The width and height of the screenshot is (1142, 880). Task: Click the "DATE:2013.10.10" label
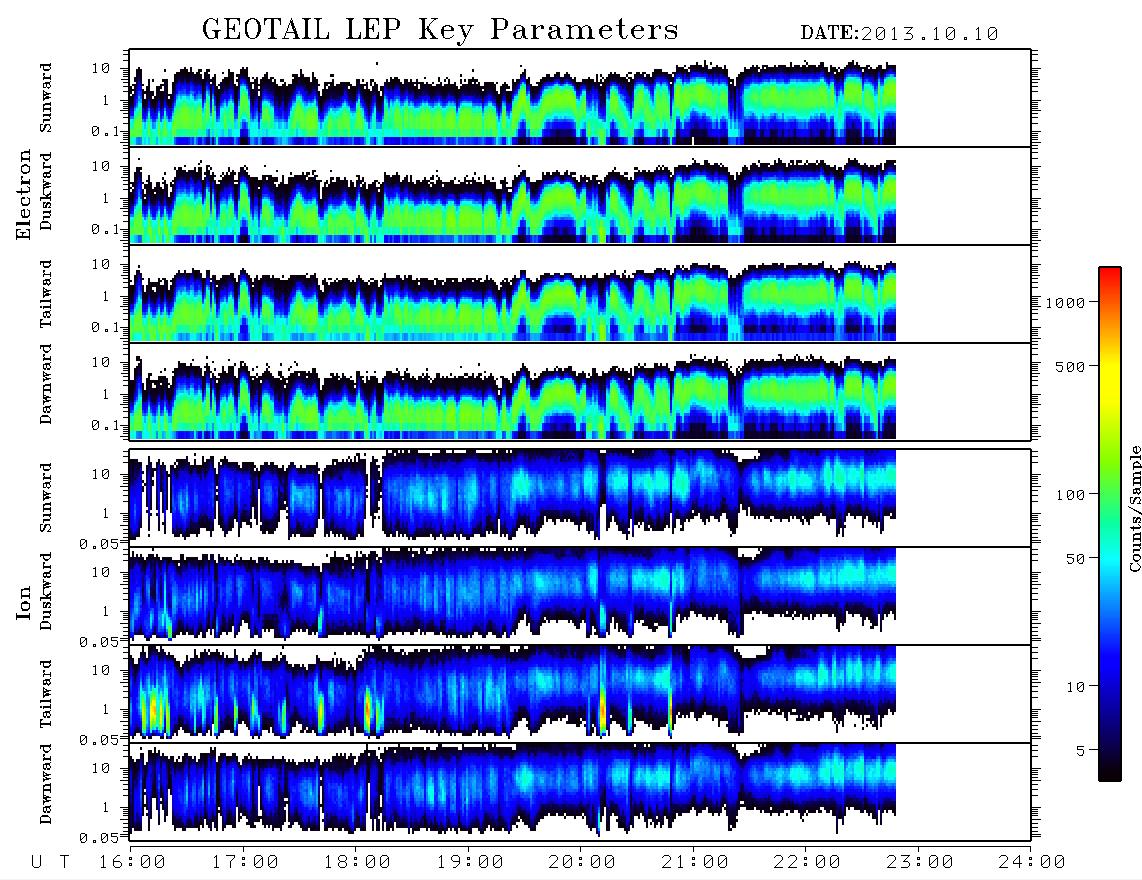(899, 34)
